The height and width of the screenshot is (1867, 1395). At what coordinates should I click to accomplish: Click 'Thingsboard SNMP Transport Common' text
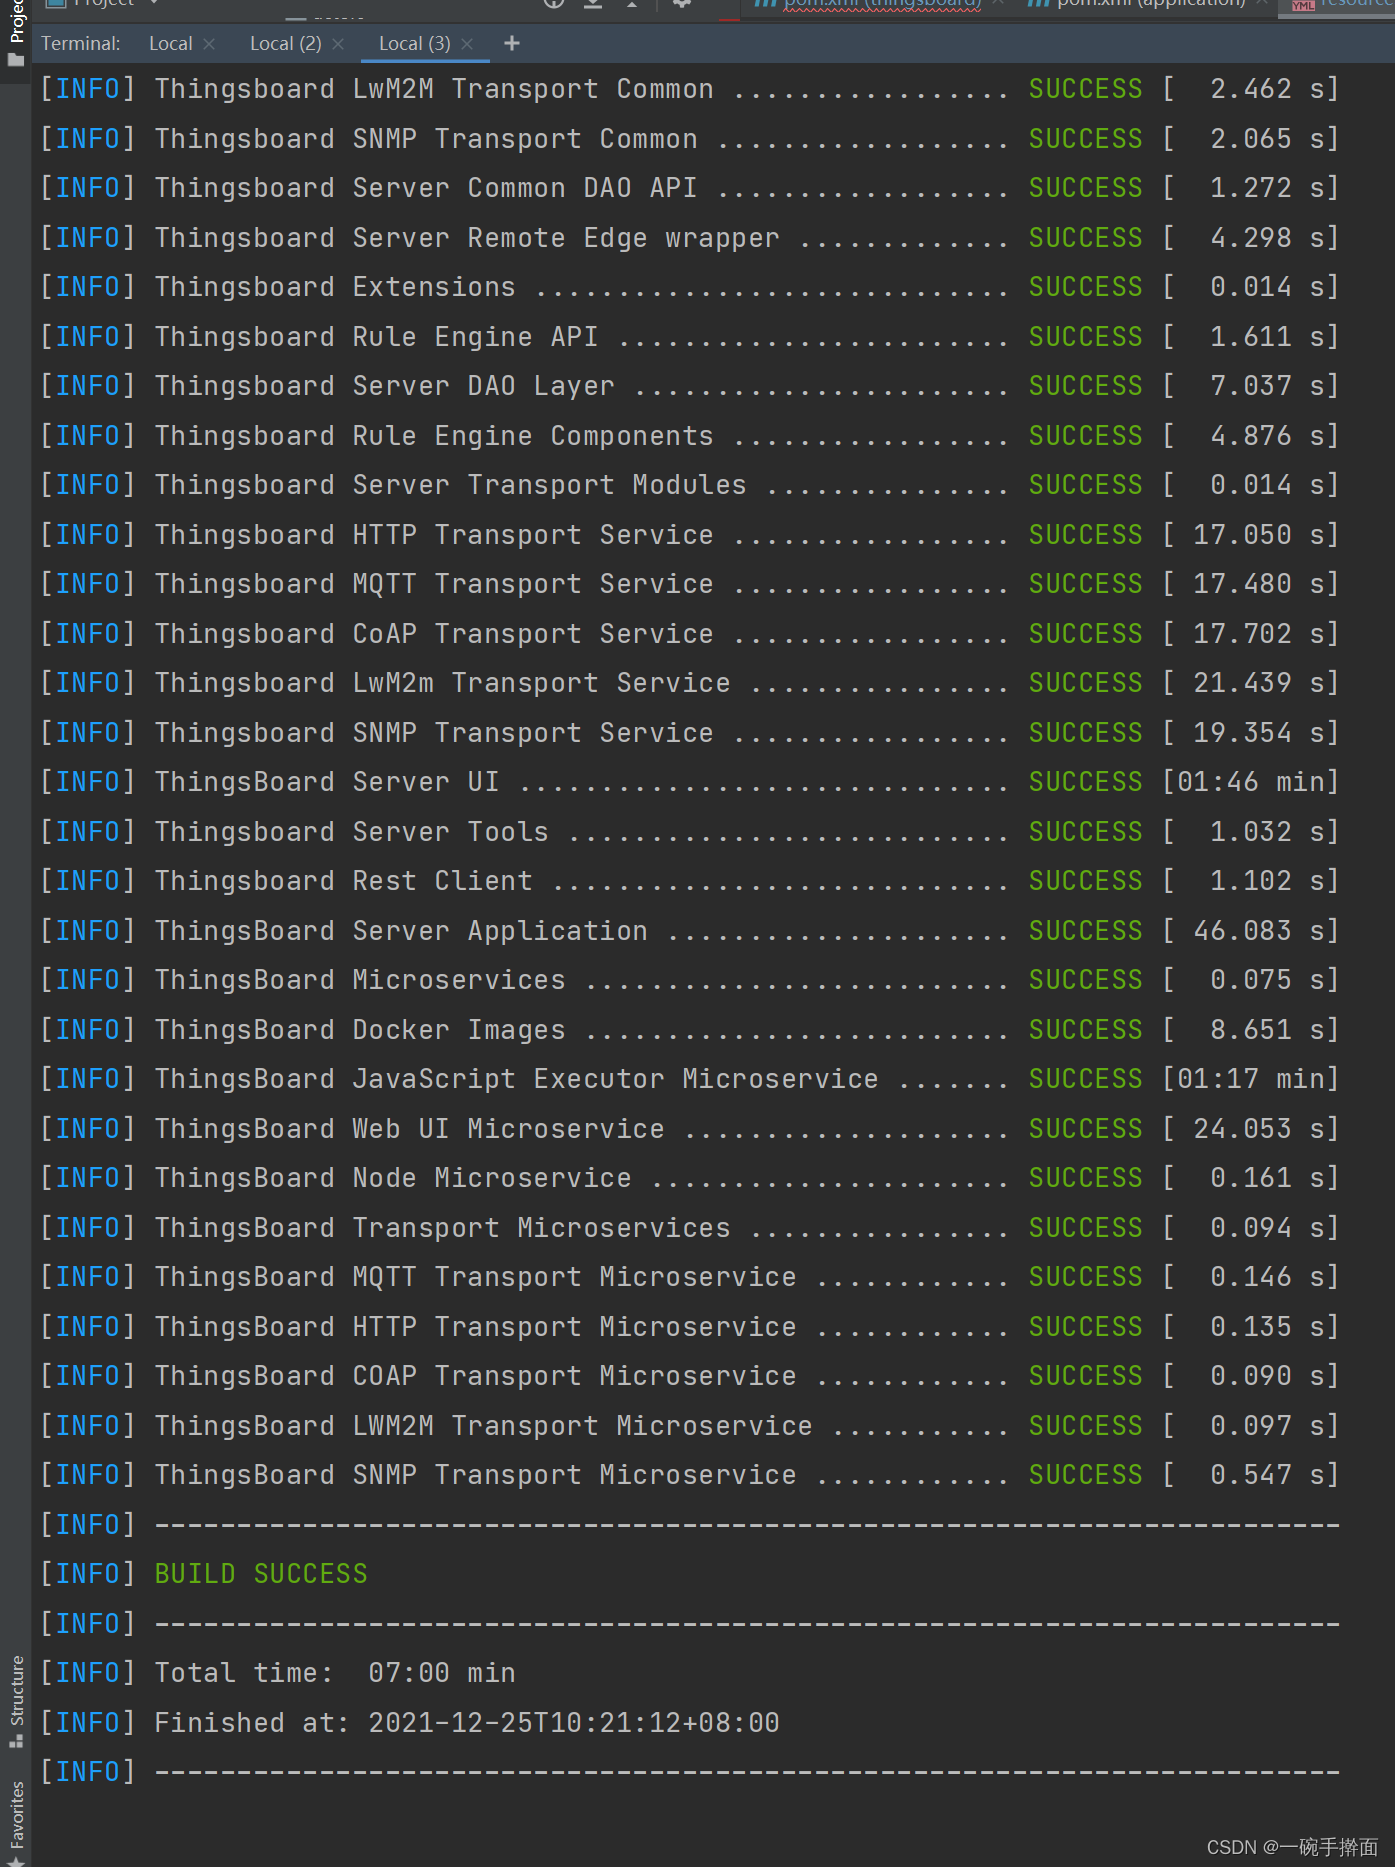(x=426, y=139)
